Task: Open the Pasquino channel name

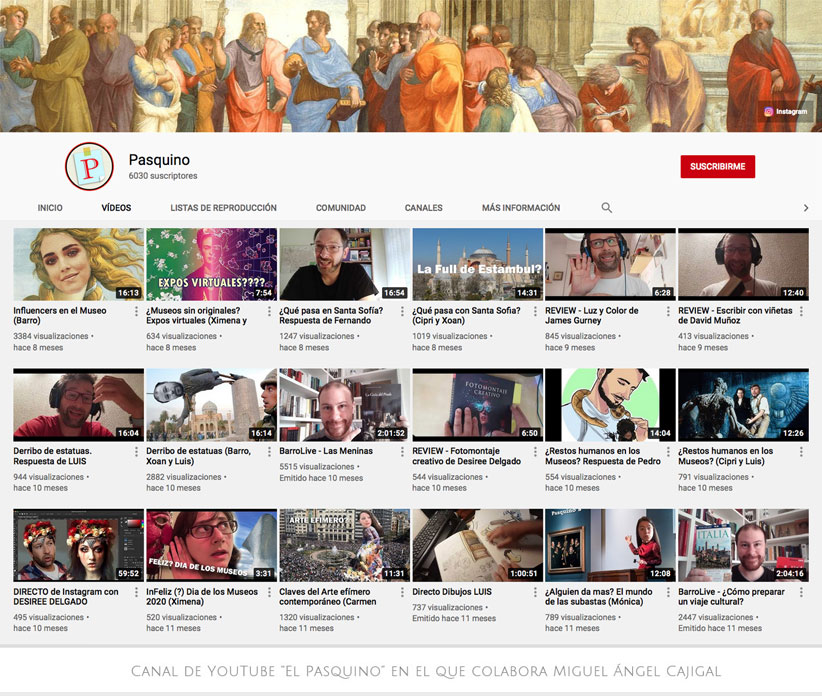Action: tap(159, 160)
